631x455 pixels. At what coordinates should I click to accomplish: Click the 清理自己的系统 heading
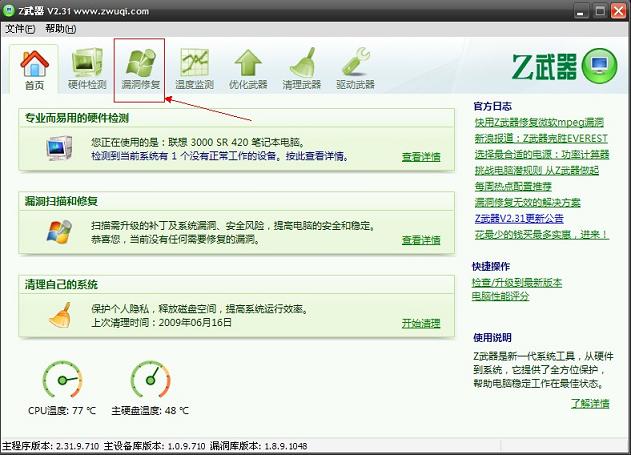coord(61,285)
